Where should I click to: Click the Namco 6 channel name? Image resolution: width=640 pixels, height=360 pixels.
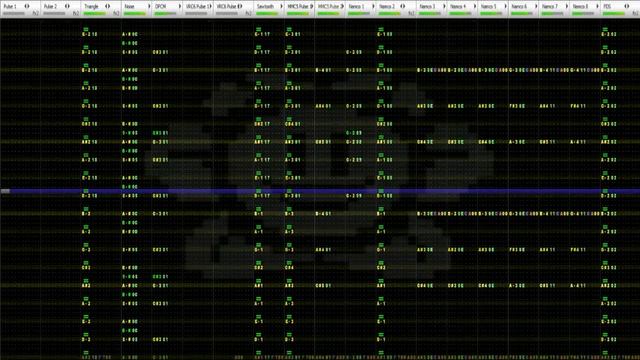[519, 7]
